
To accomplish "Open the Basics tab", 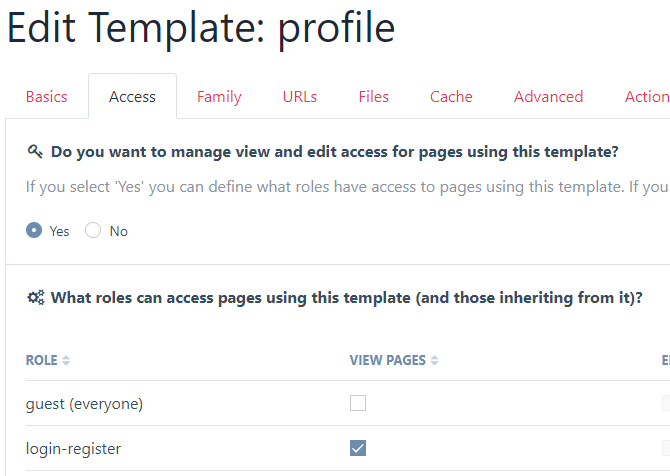I will click(46, 97).
